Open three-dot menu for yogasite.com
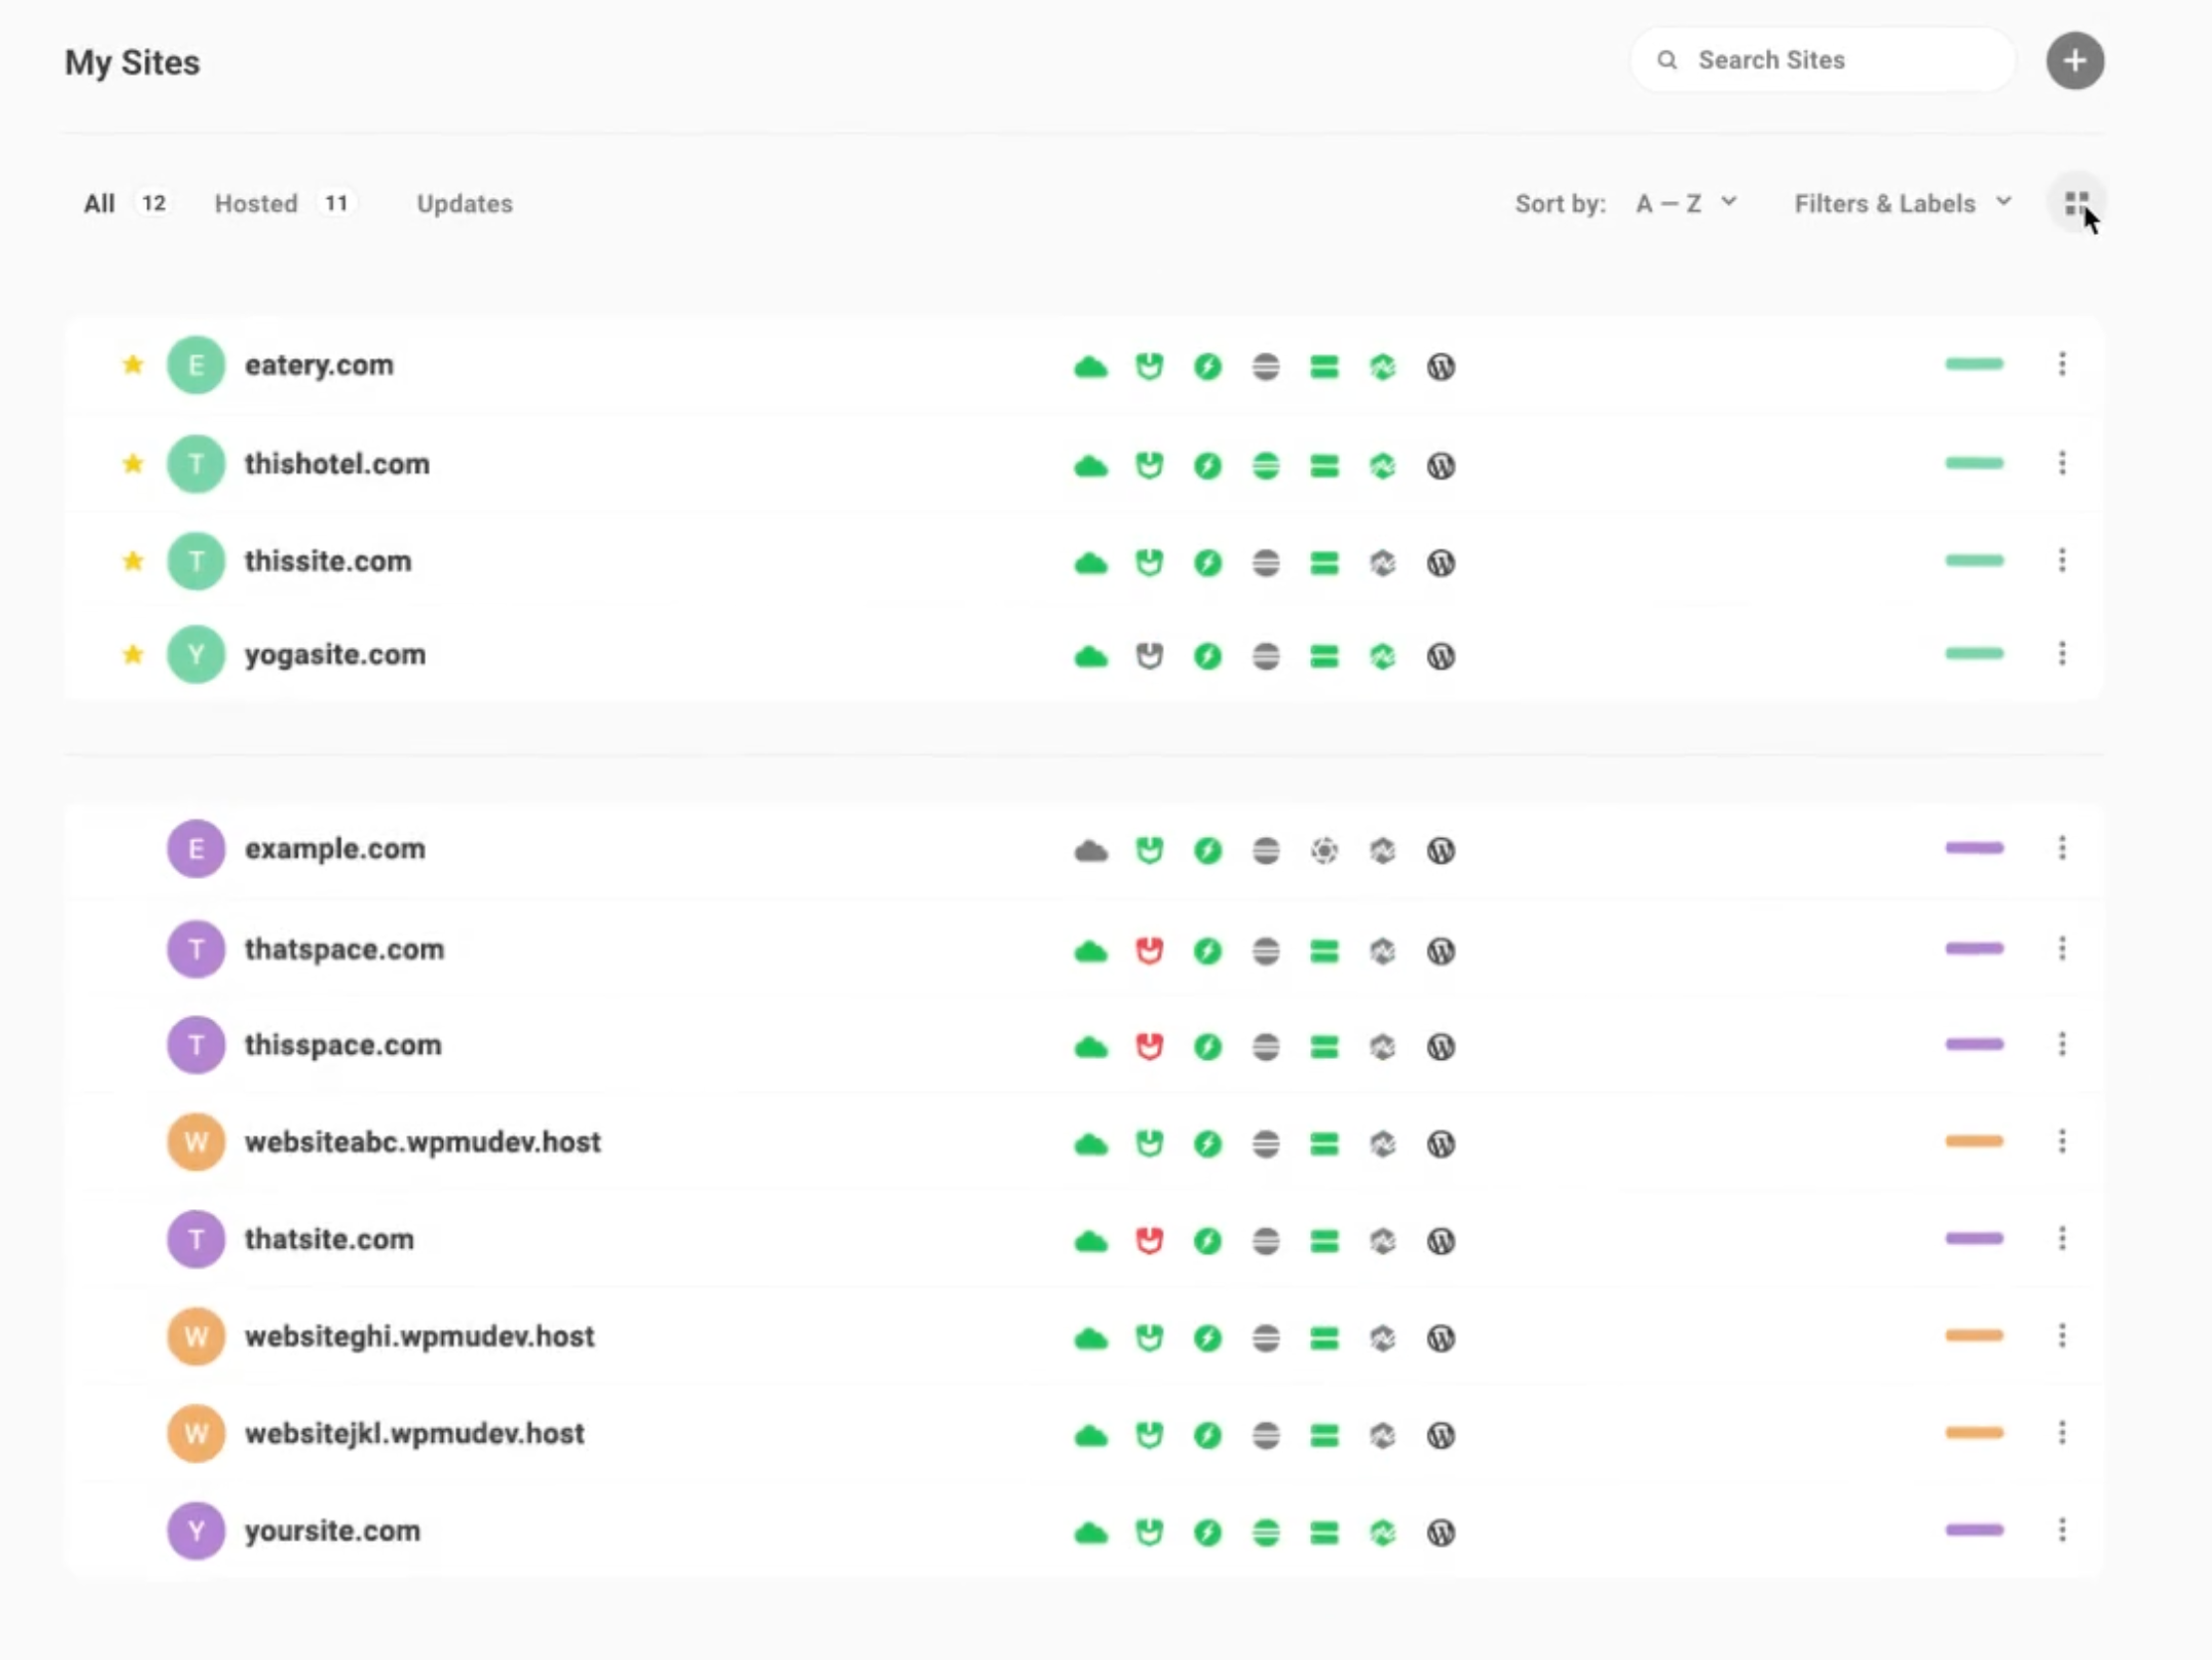Image resolution: width=2212 pixels, height=1660 pixels. coord(2062,654)
